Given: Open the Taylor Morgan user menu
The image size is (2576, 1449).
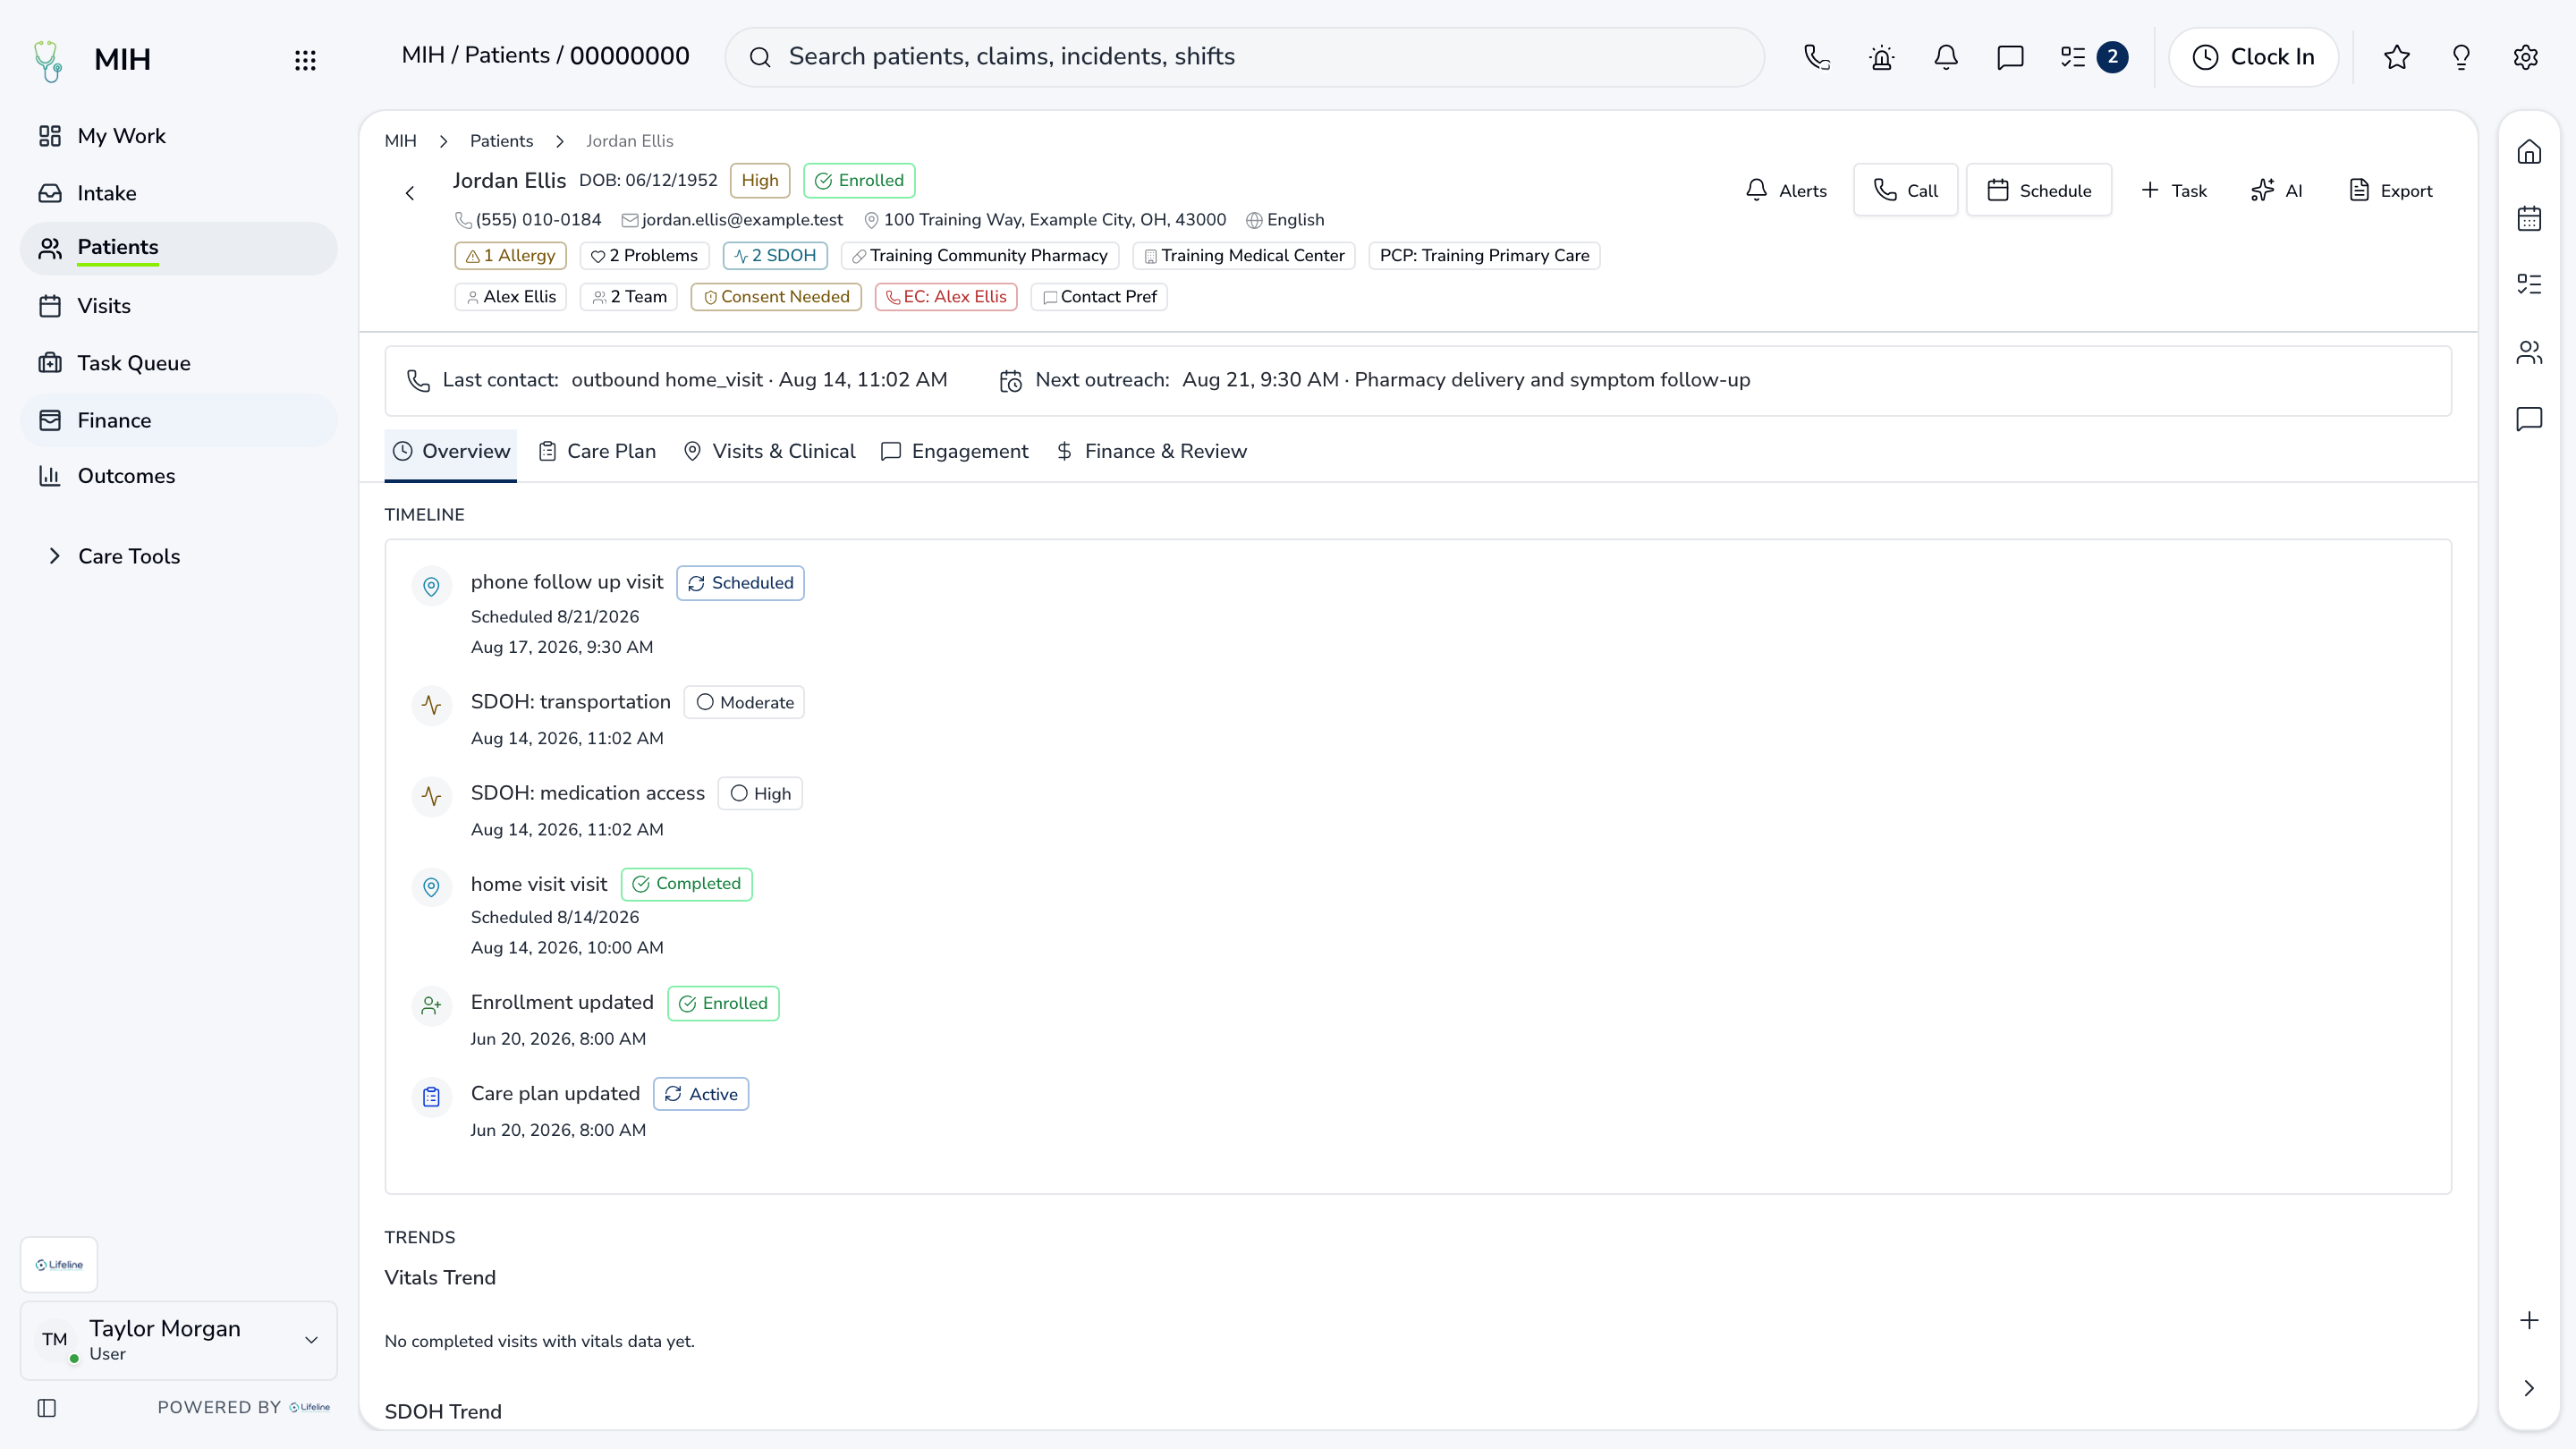Looking at the screenshot, I should click(179, 1340).
